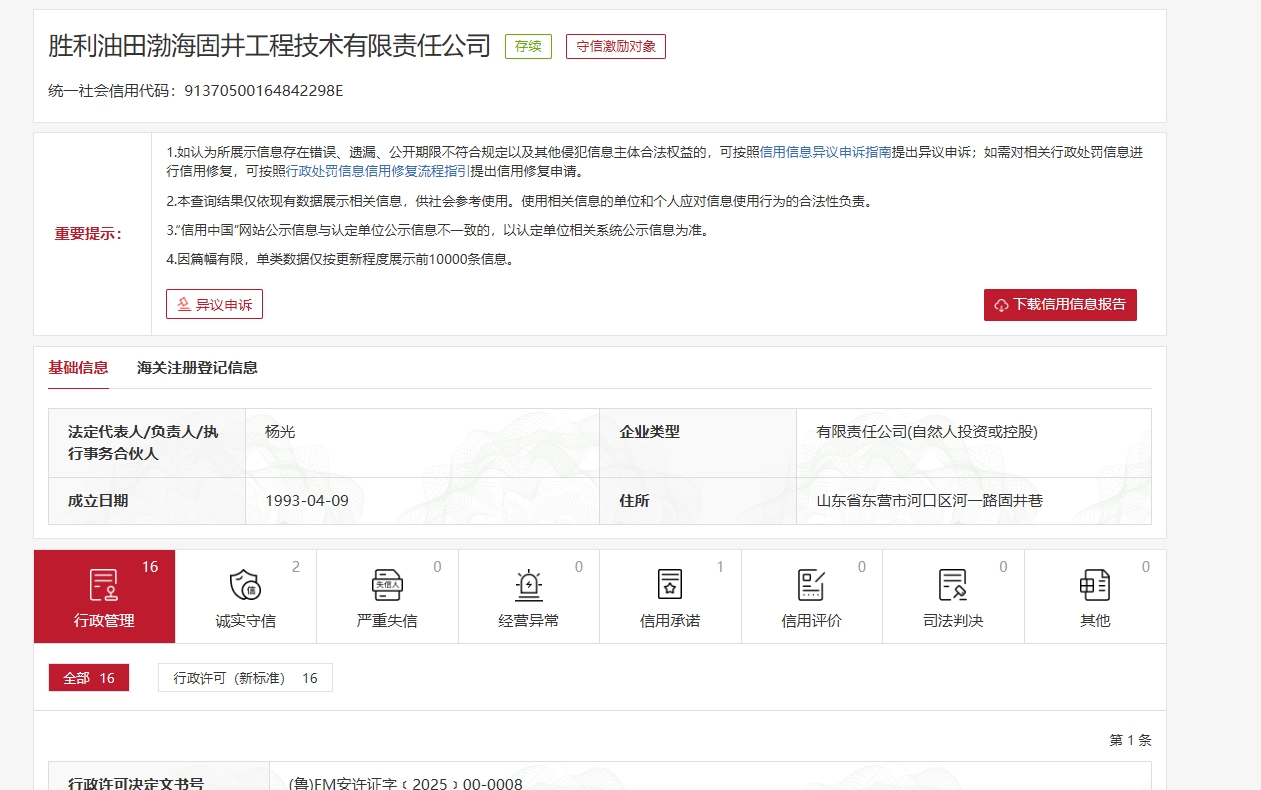Open the 信用评价 category icon
This screenshot has width=1261, height=790.
pyautogui.click(x=811, y=585)
